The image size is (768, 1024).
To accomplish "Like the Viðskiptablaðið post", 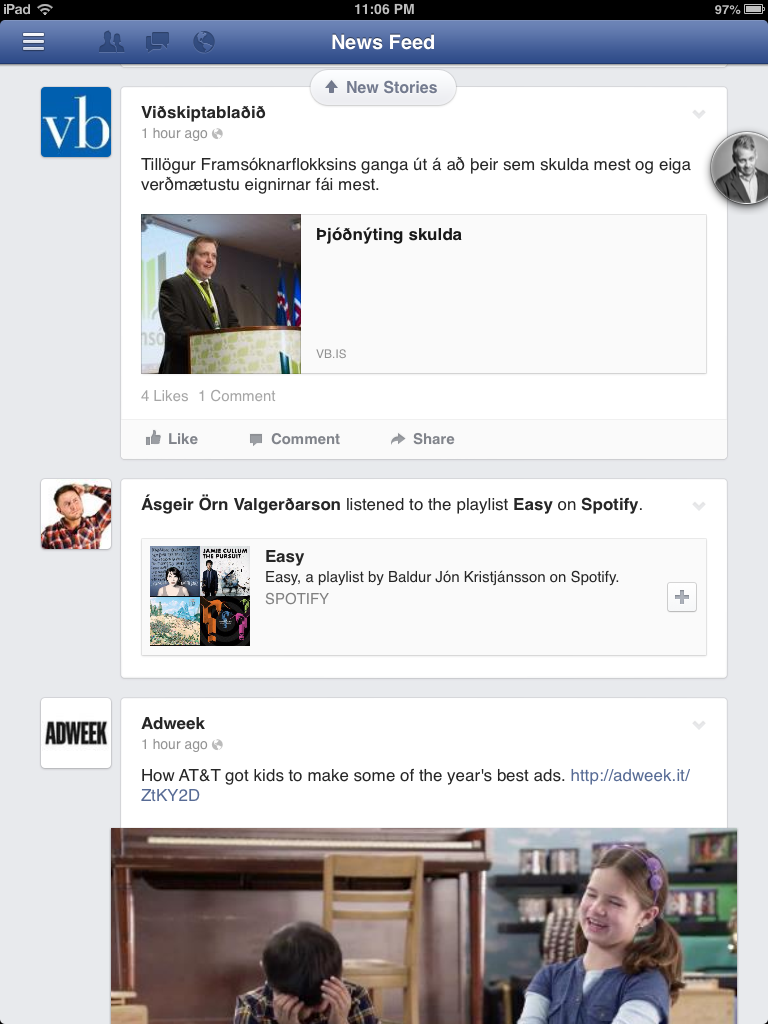I will (x=172, y=439).
